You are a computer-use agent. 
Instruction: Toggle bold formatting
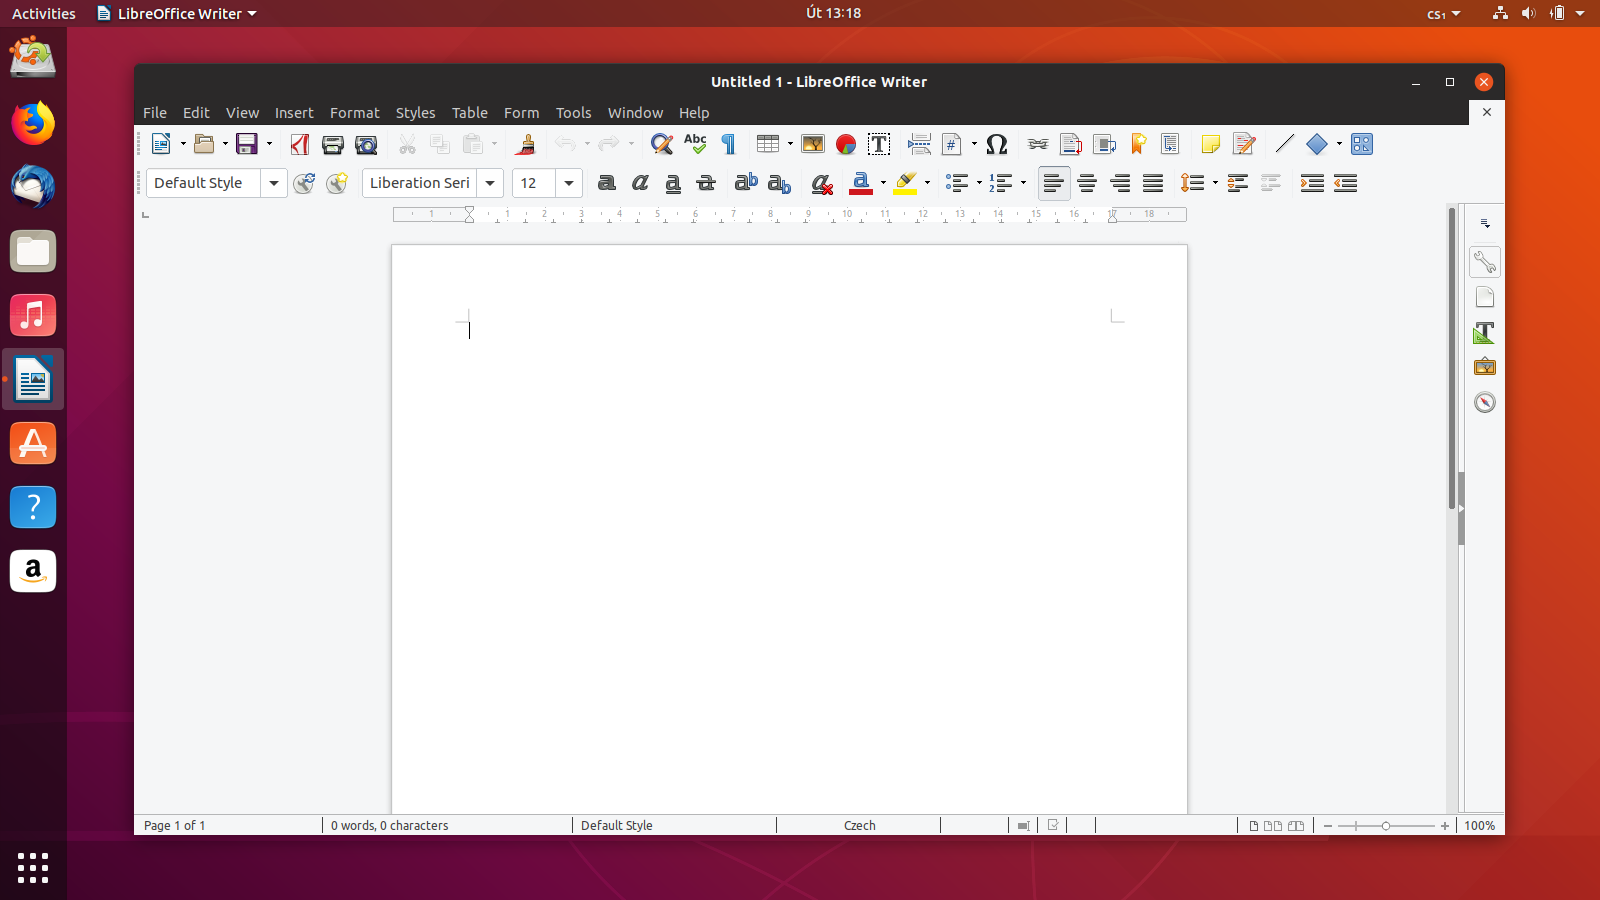coord(606,183)
